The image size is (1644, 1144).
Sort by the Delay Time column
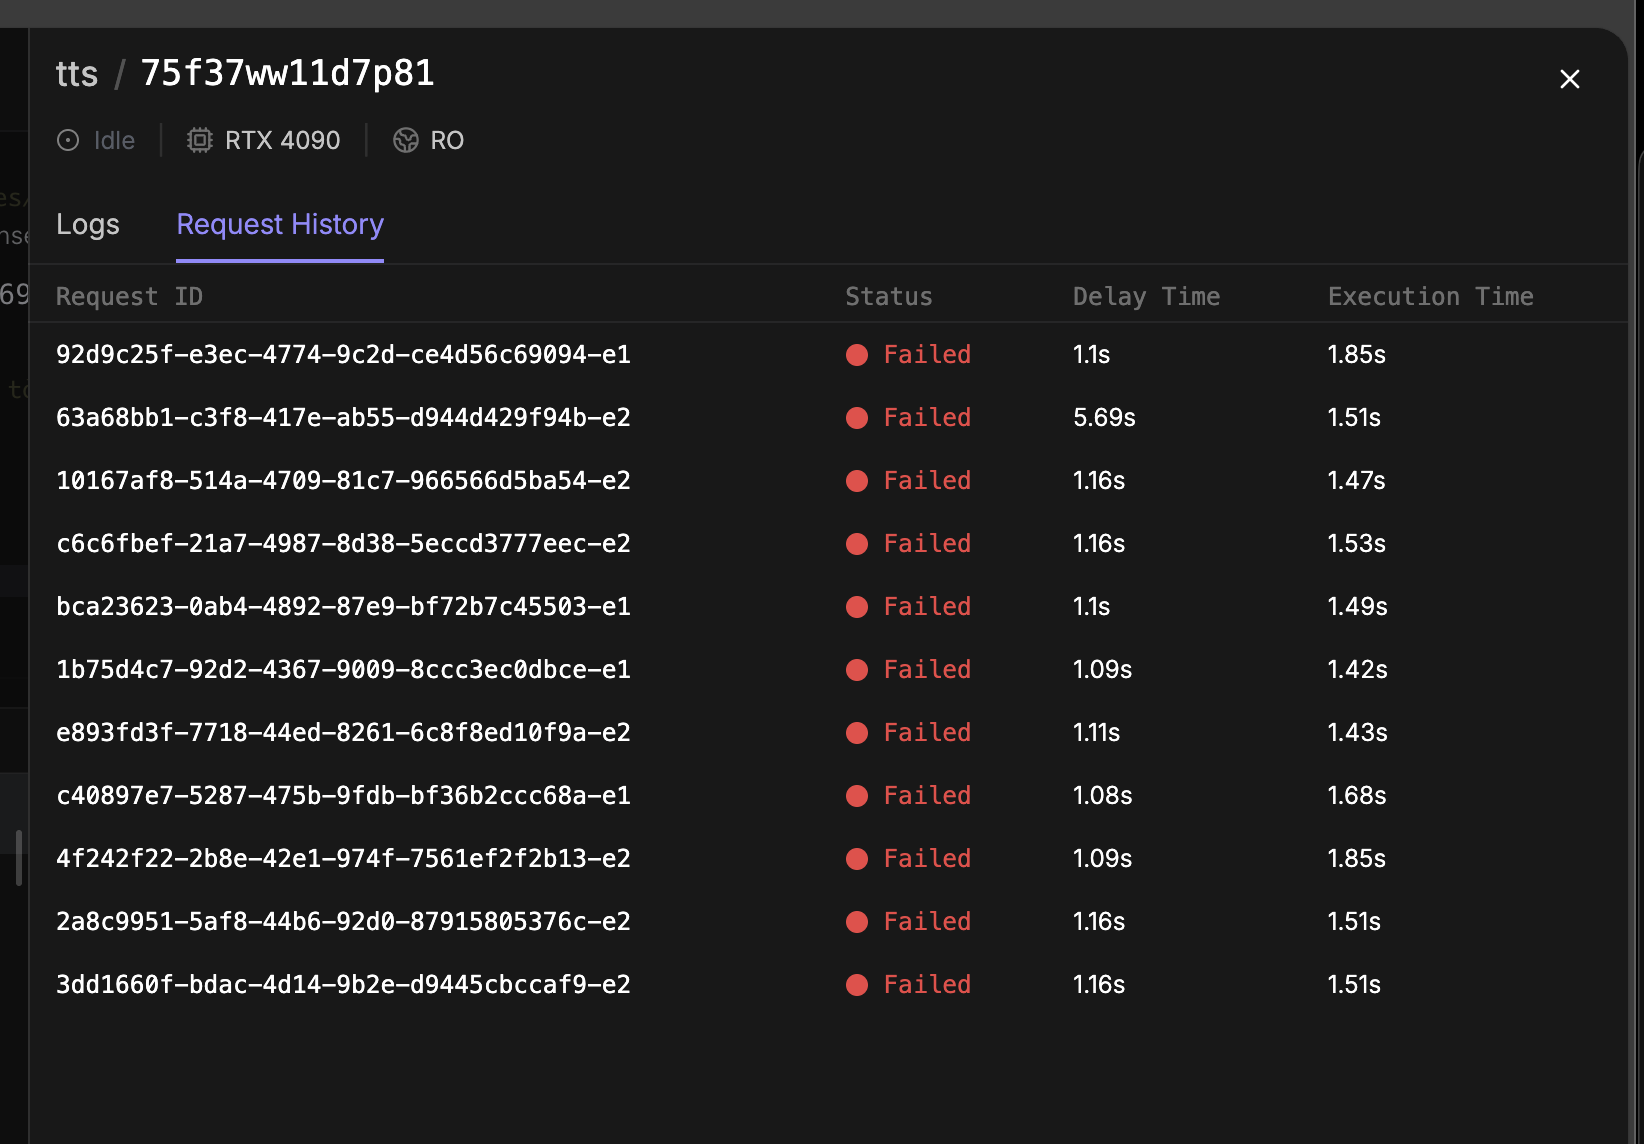[1146, 296]
